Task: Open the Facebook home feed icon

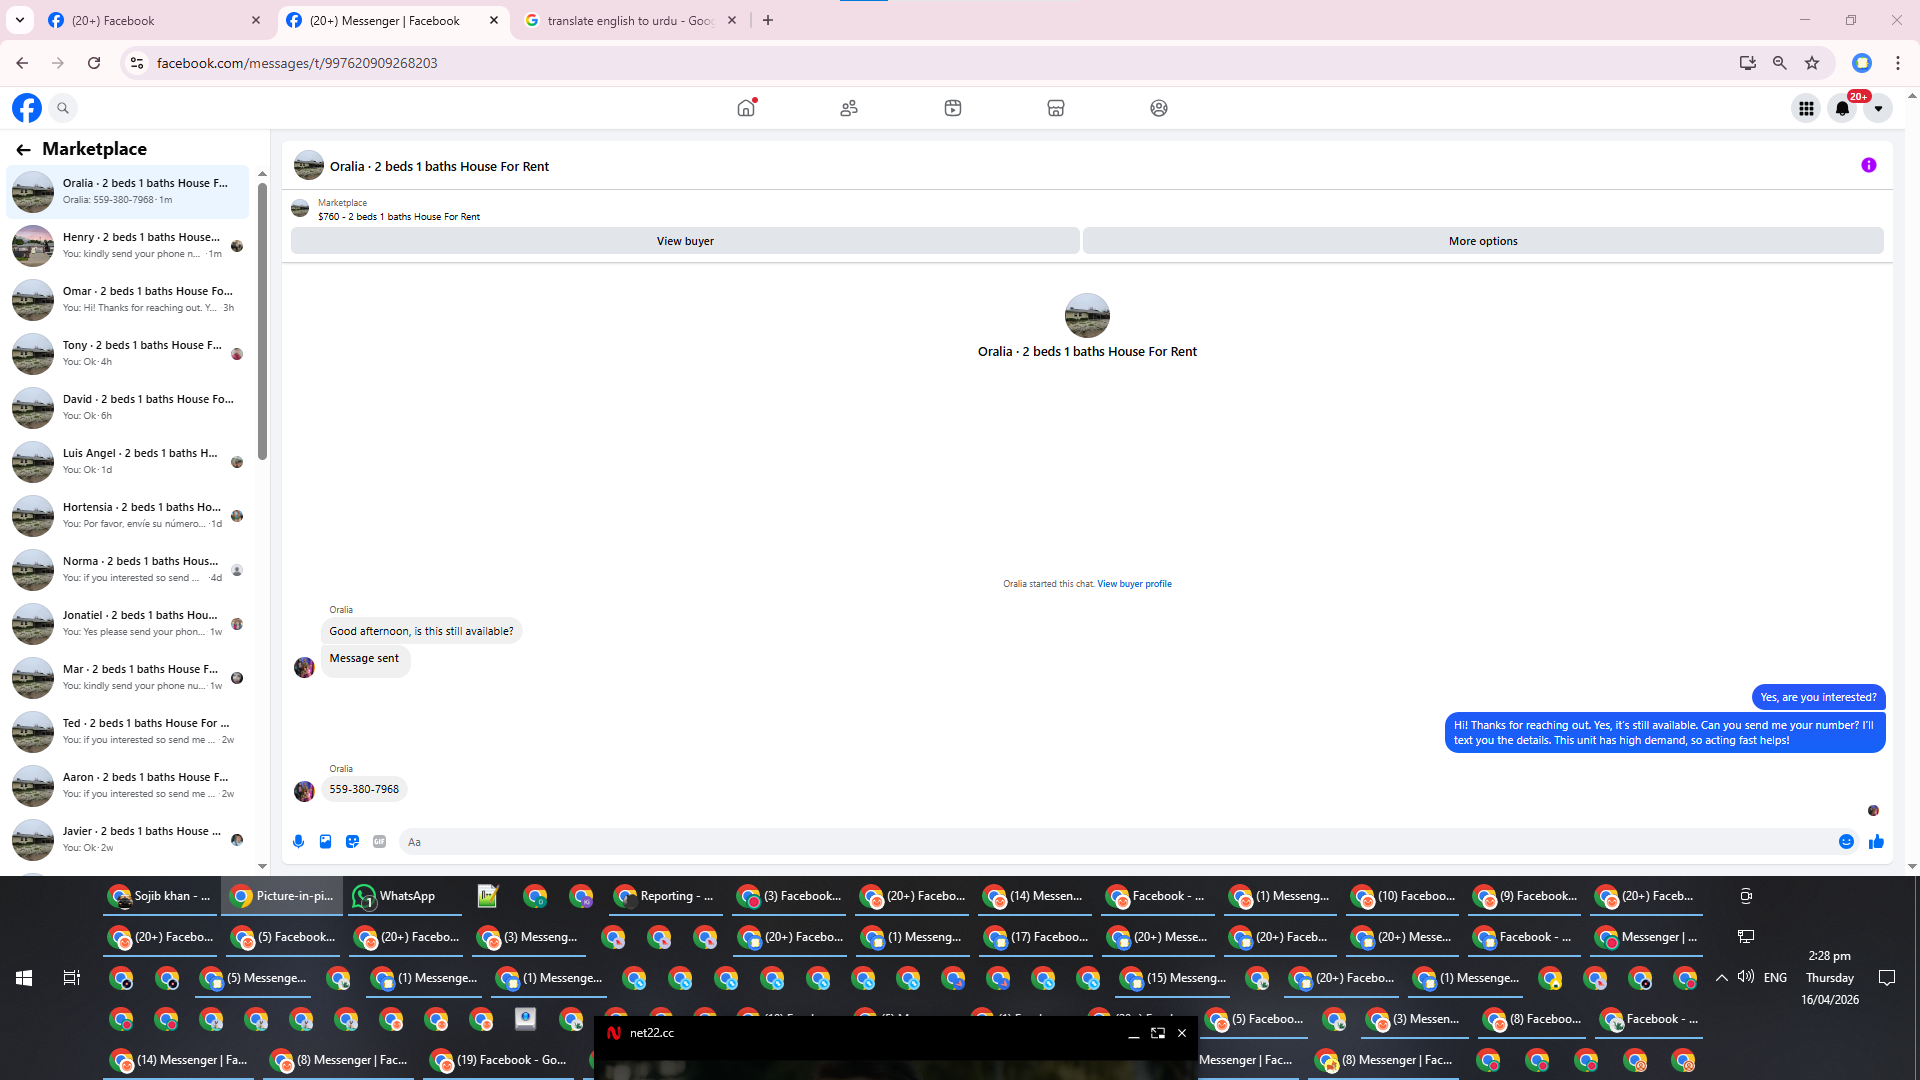Action: coord(746,108)
